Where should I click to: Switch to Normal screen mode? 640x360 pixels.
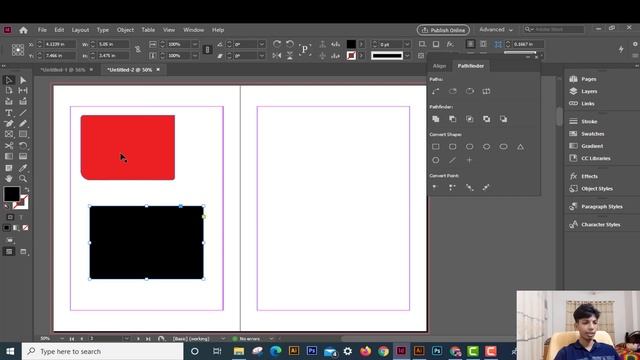(9, 252)
